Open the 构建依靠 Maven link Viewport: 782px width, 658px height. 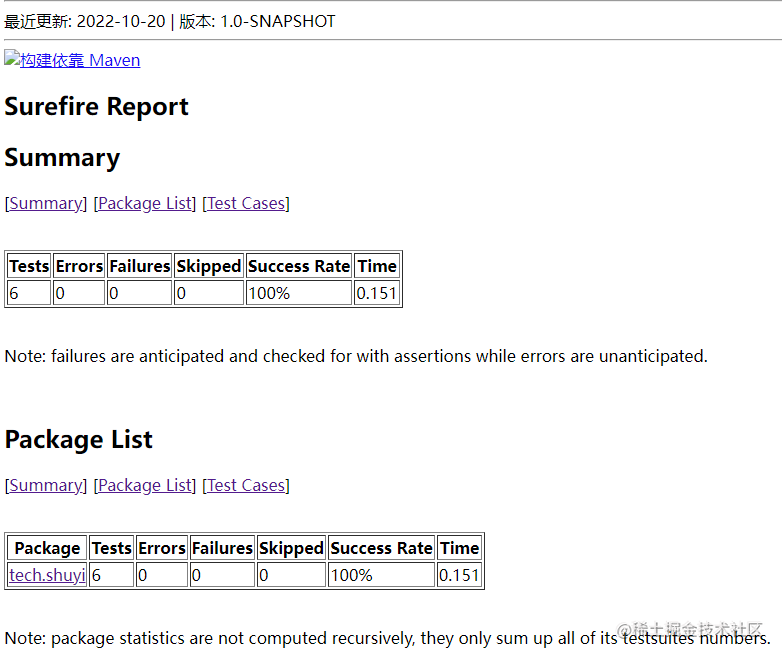click(x=80, y=60)
